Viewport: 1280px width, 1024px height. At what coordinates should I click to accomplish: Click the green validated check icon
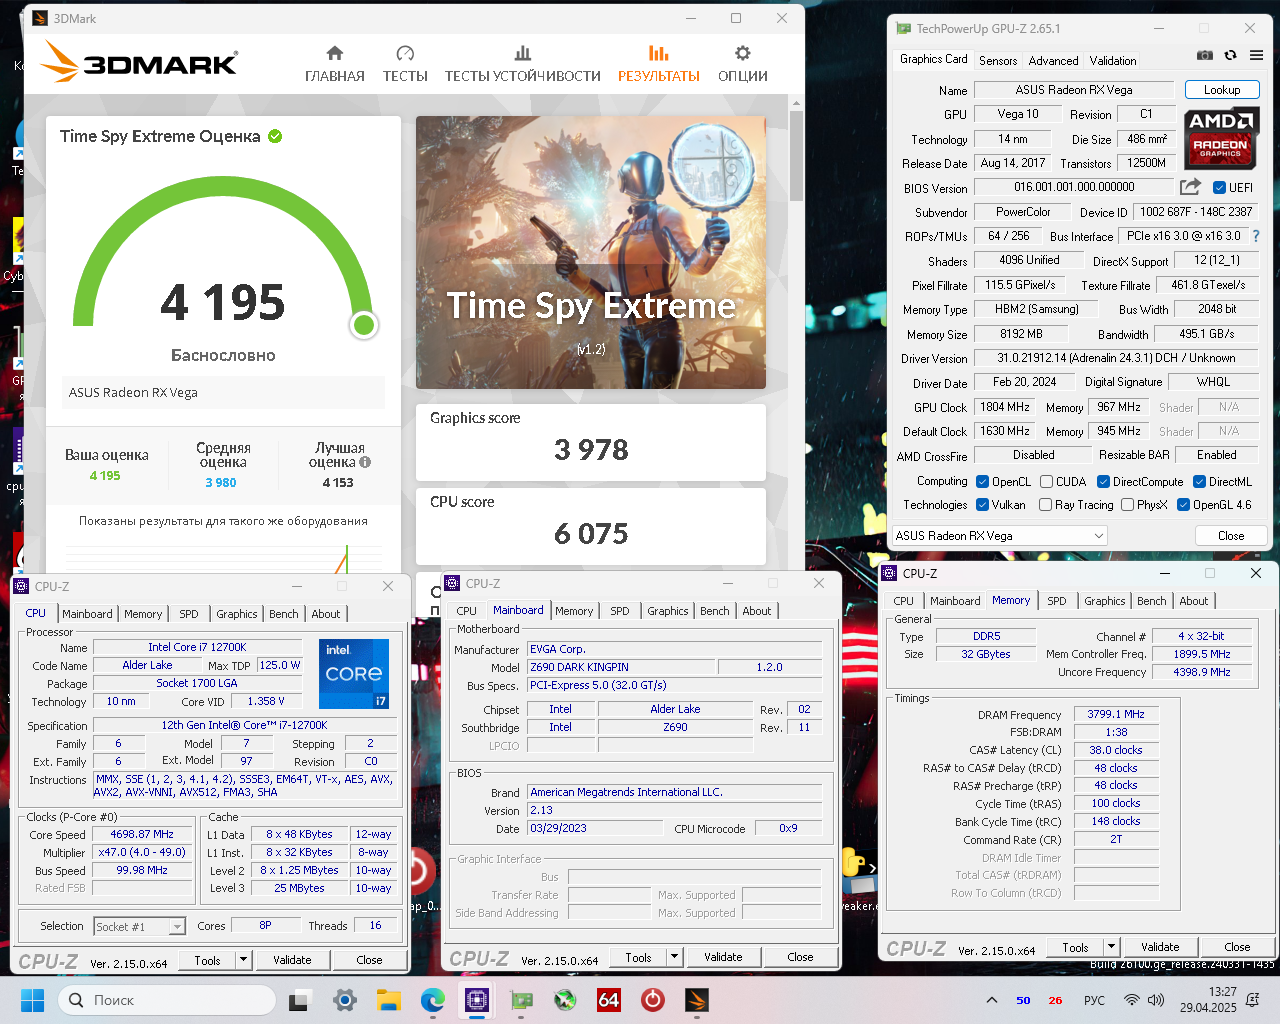click(275, 136)
